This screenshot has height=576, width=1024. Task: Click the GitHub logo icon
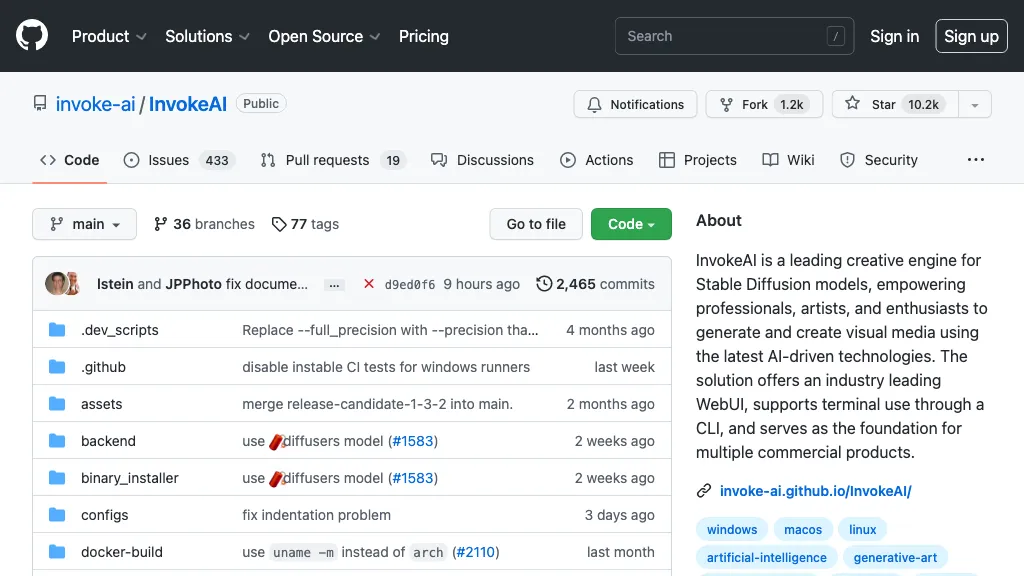[32, 36]
